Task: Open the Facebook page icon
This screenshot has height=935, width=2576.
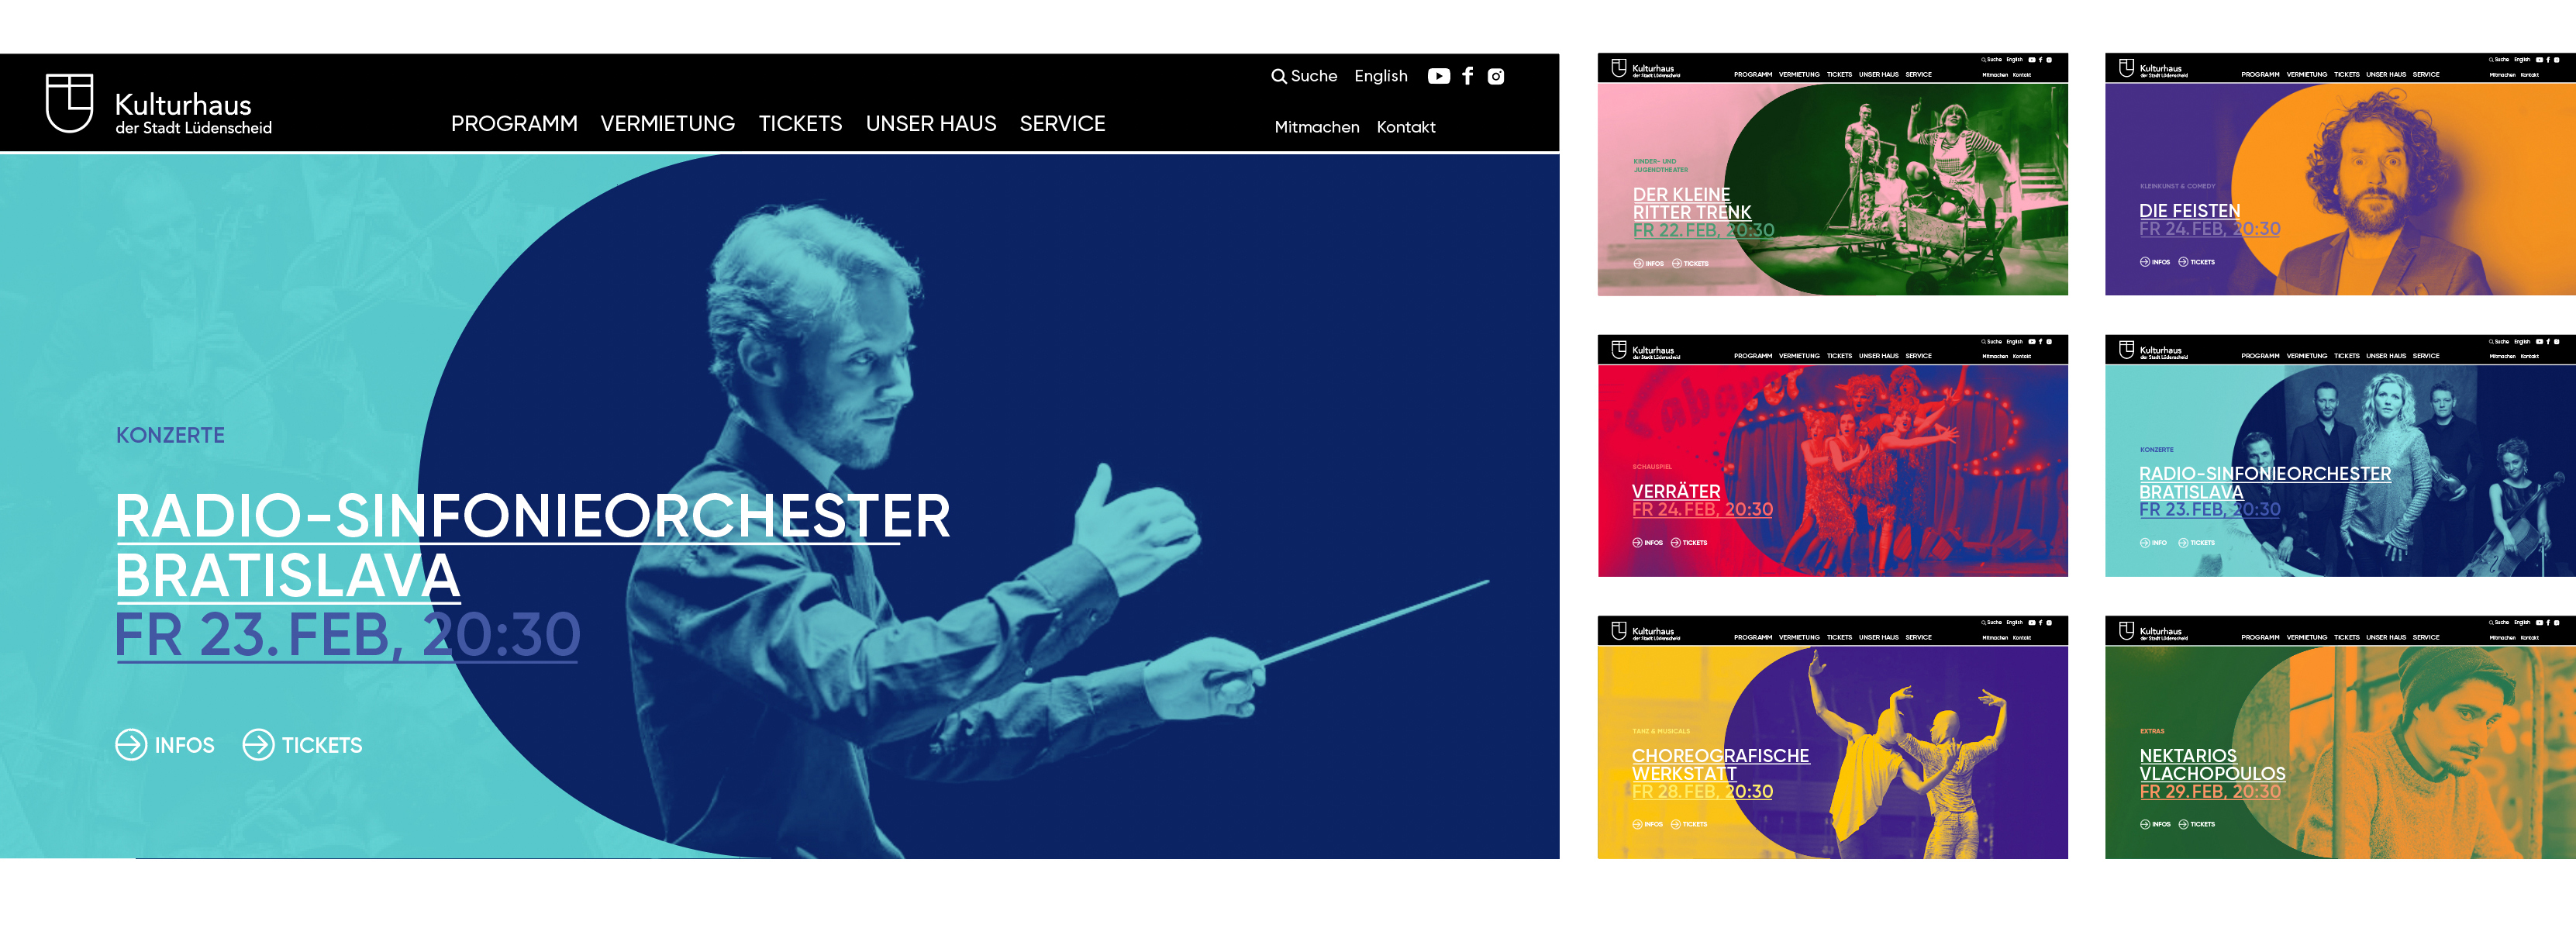Action: [1467, 76]
